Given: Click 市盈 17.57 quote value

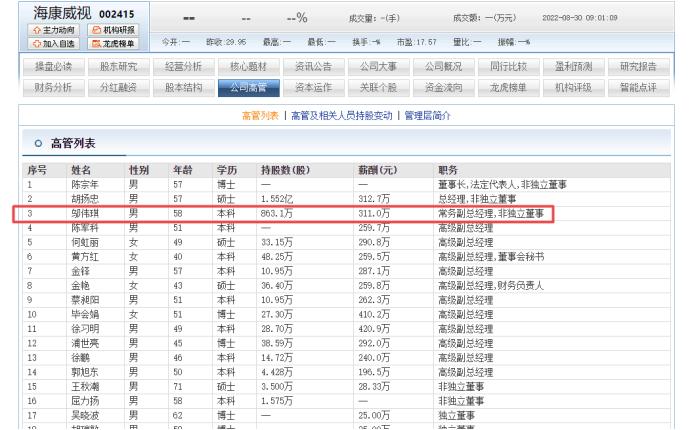Looking at the screenshot, I should [x=417, y=42].
